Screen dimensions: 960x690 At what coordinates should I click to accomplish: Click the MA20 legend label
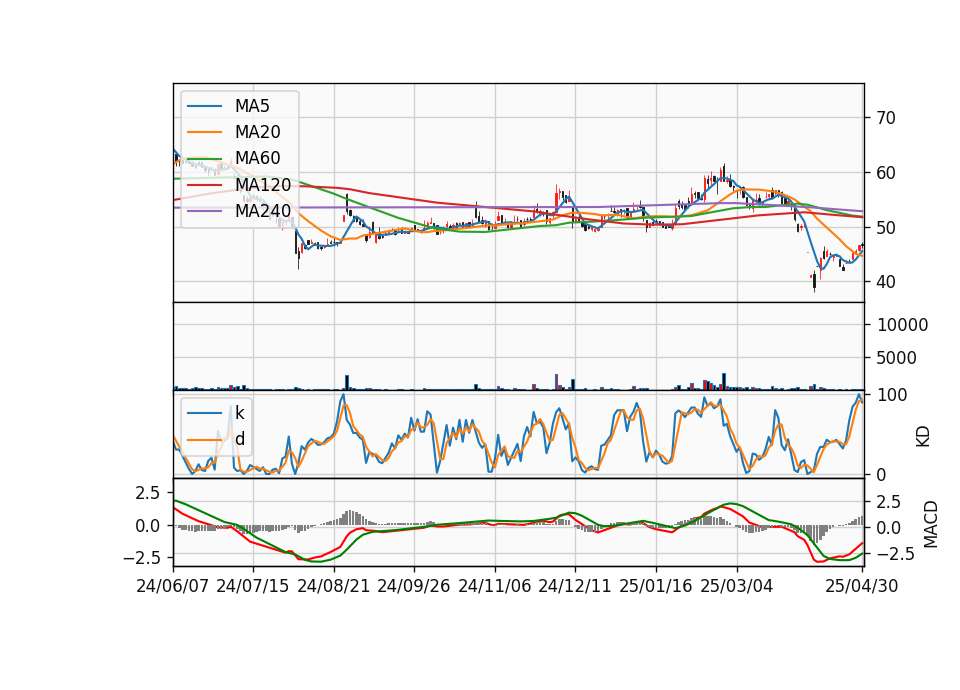[257, 132]
